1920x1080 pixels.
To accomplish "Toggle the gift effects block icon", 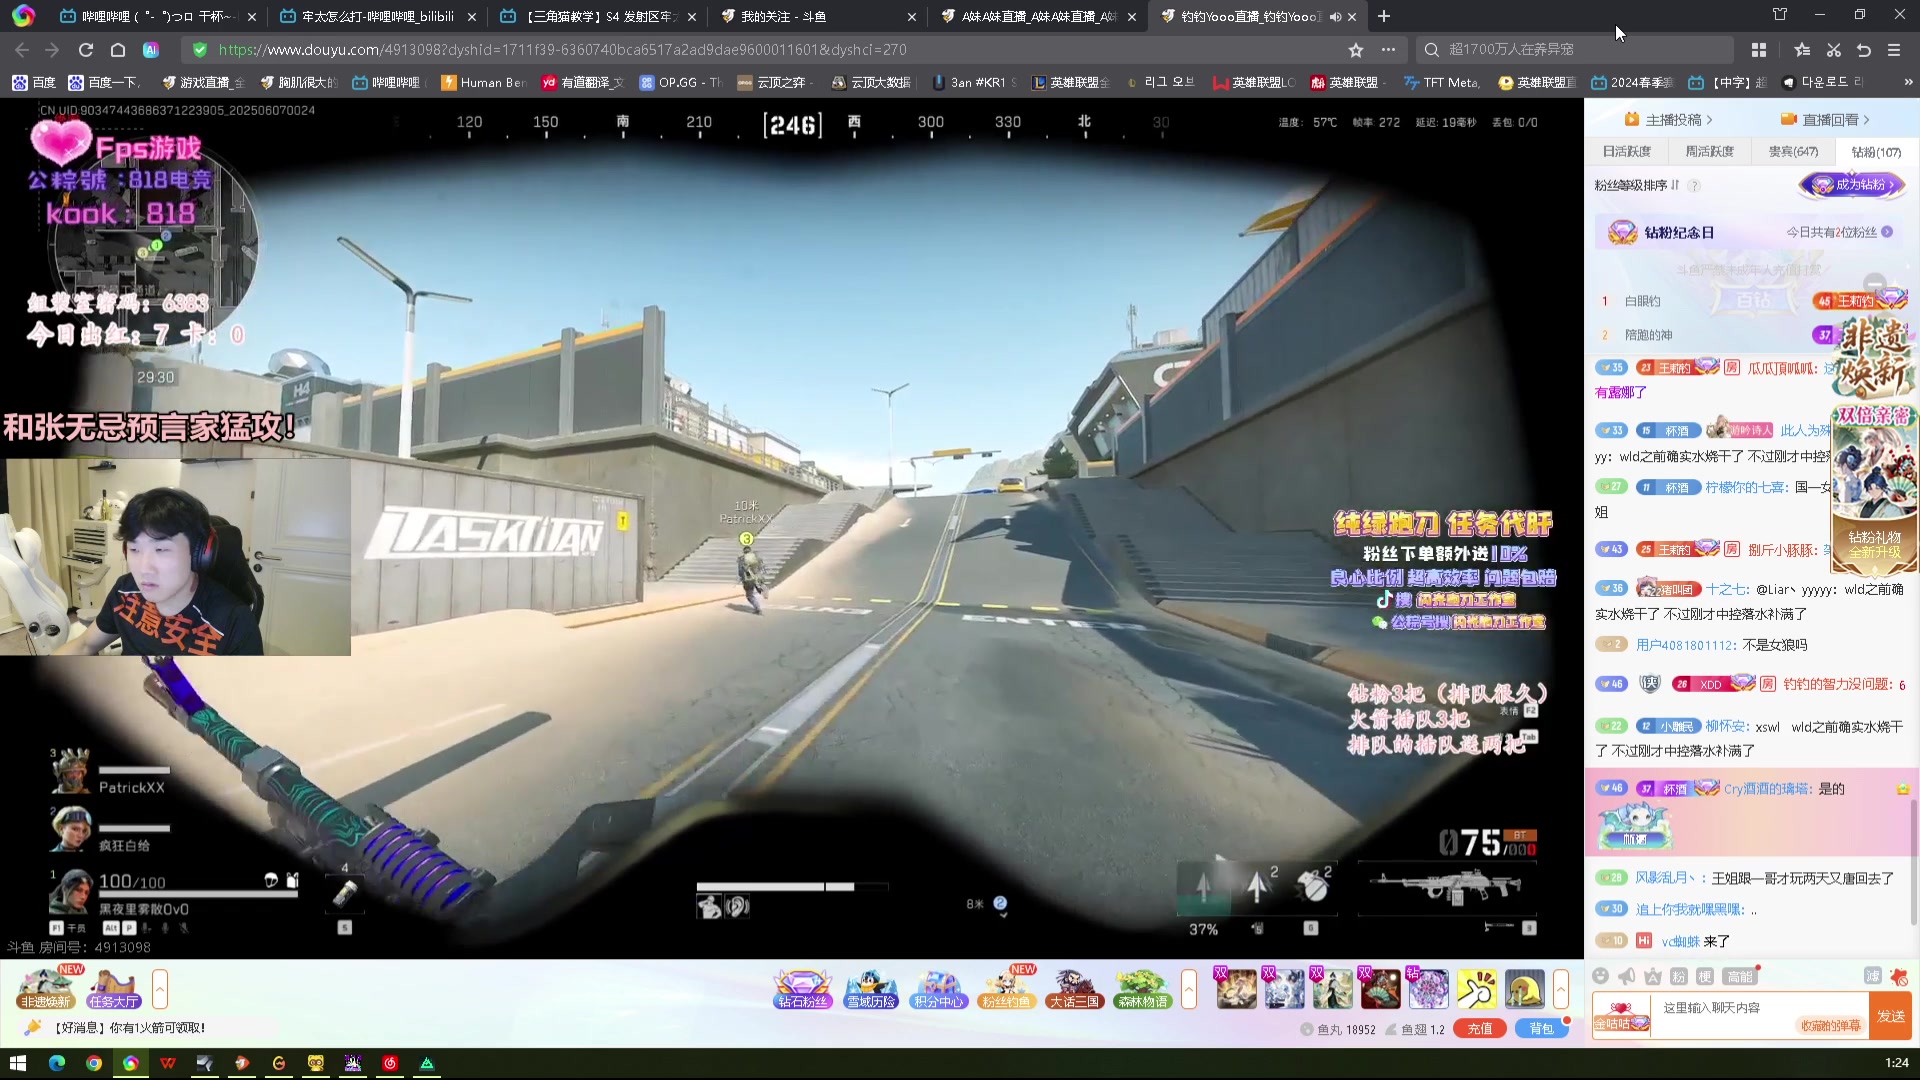I will (1899, 976).
